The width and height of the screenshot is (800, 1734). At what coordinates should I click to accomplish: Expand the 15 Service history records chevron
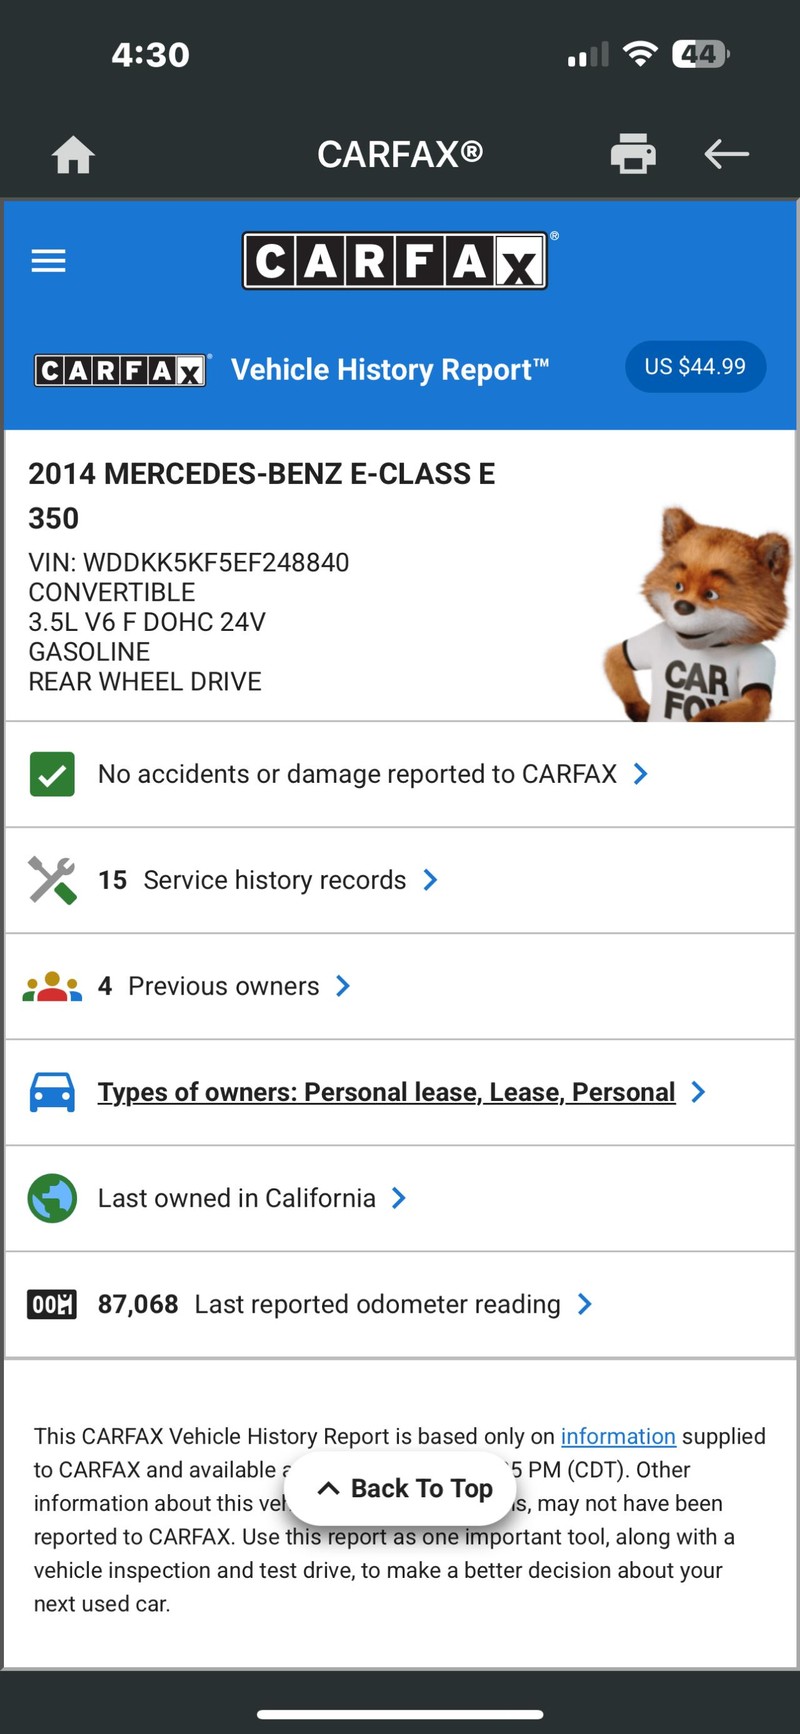(x=431, y=880)
